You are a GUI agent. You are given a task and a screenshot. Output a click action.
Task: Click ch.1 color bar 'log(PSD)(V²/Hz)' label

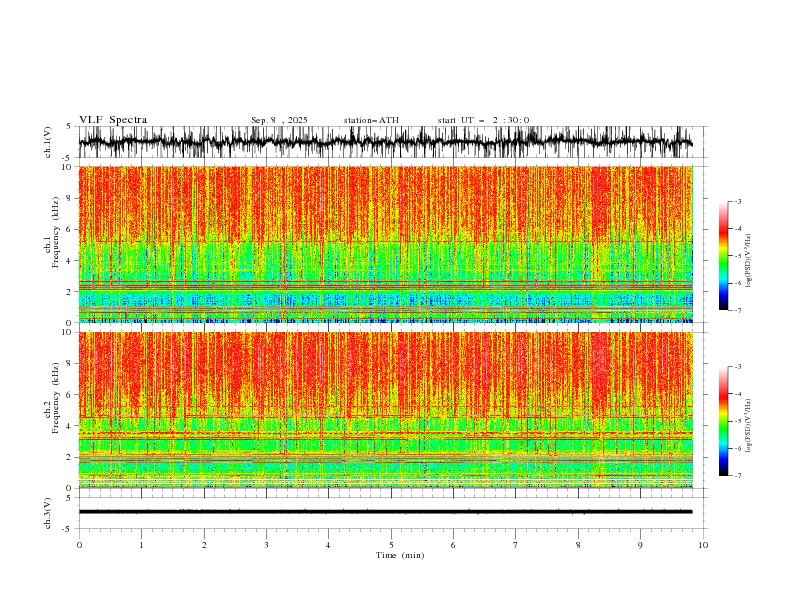click(x=749, y=261)
